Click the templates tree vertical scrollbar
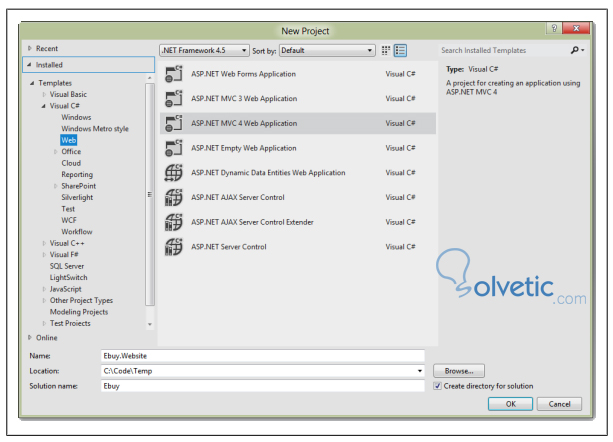613x442 pixels. click(150, 194)
